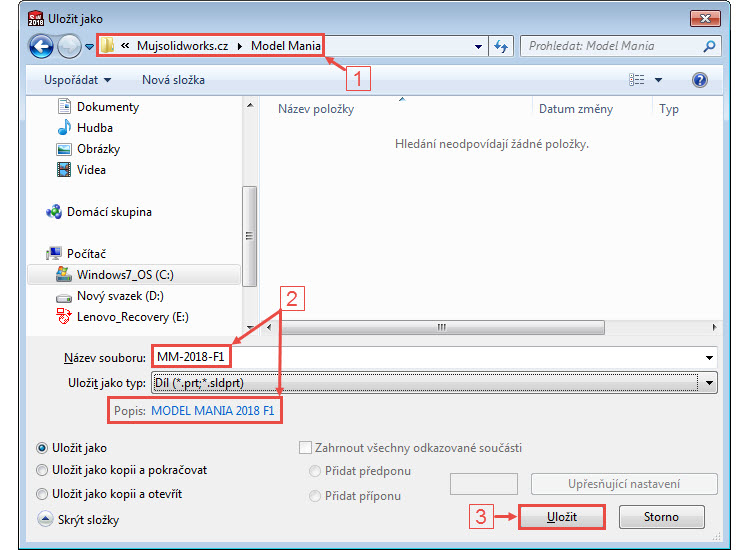Open help with the question mark icon
750x550 pixels.
700,80
